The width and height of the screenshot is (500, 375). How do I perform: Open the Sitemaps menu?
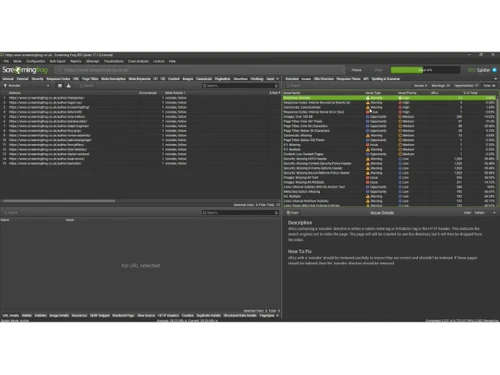point(93,61)
